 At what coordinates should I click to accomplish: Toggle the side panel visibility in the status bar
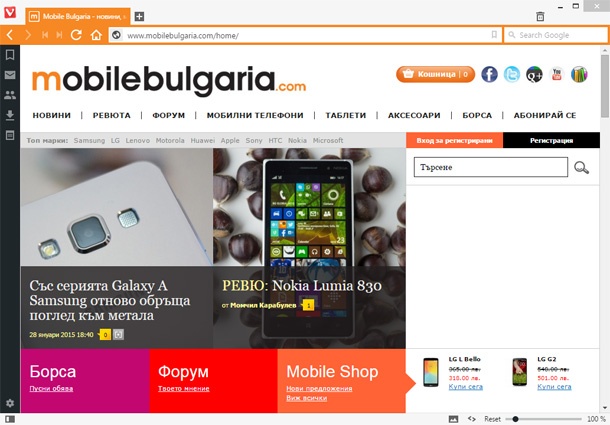10,419
